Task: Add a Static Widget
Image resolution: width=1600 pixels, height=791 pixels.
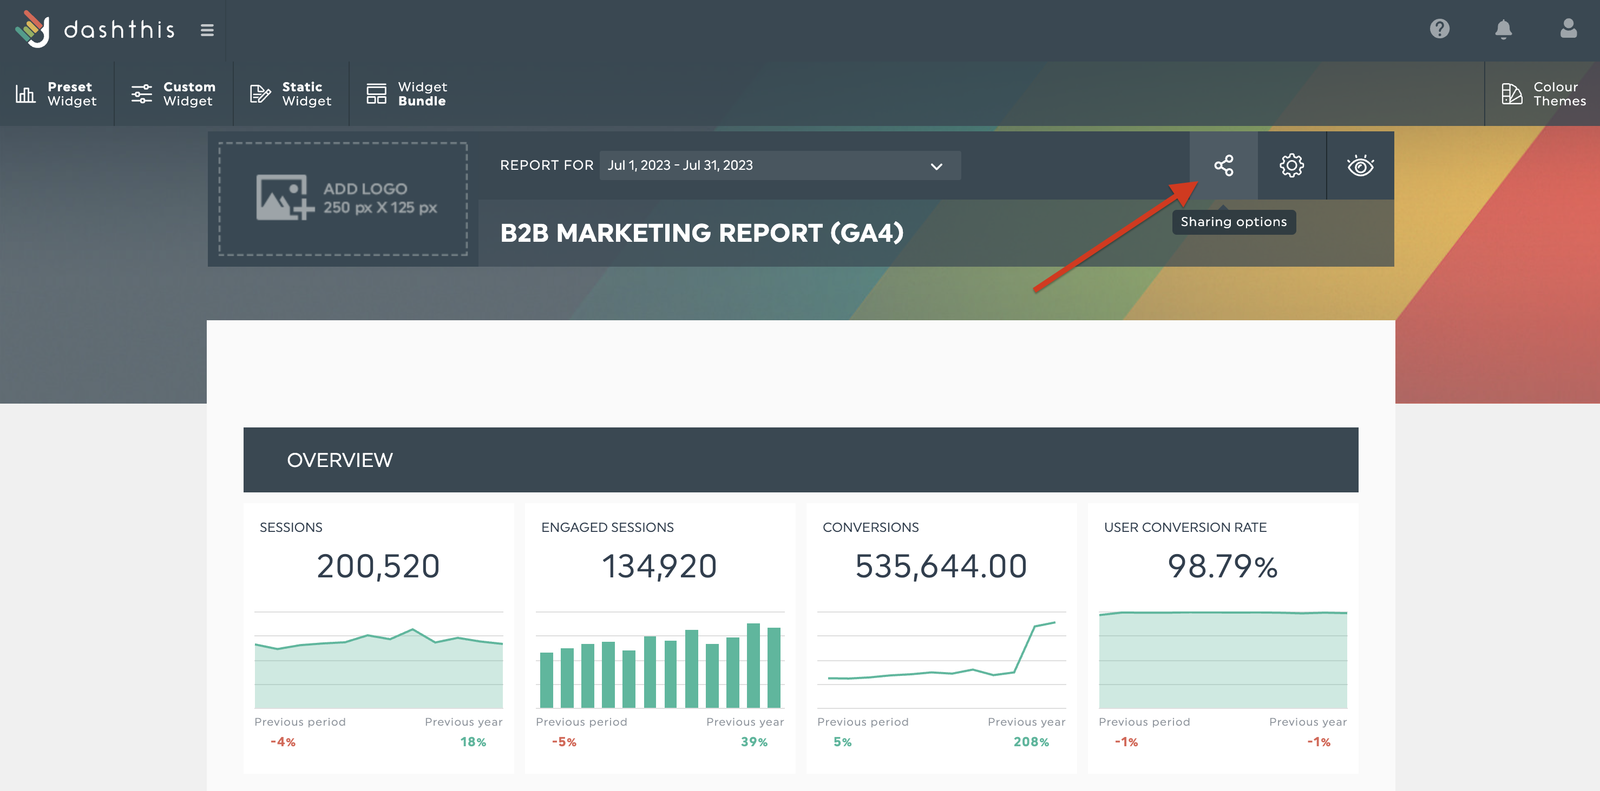Action: click(291, 94)
